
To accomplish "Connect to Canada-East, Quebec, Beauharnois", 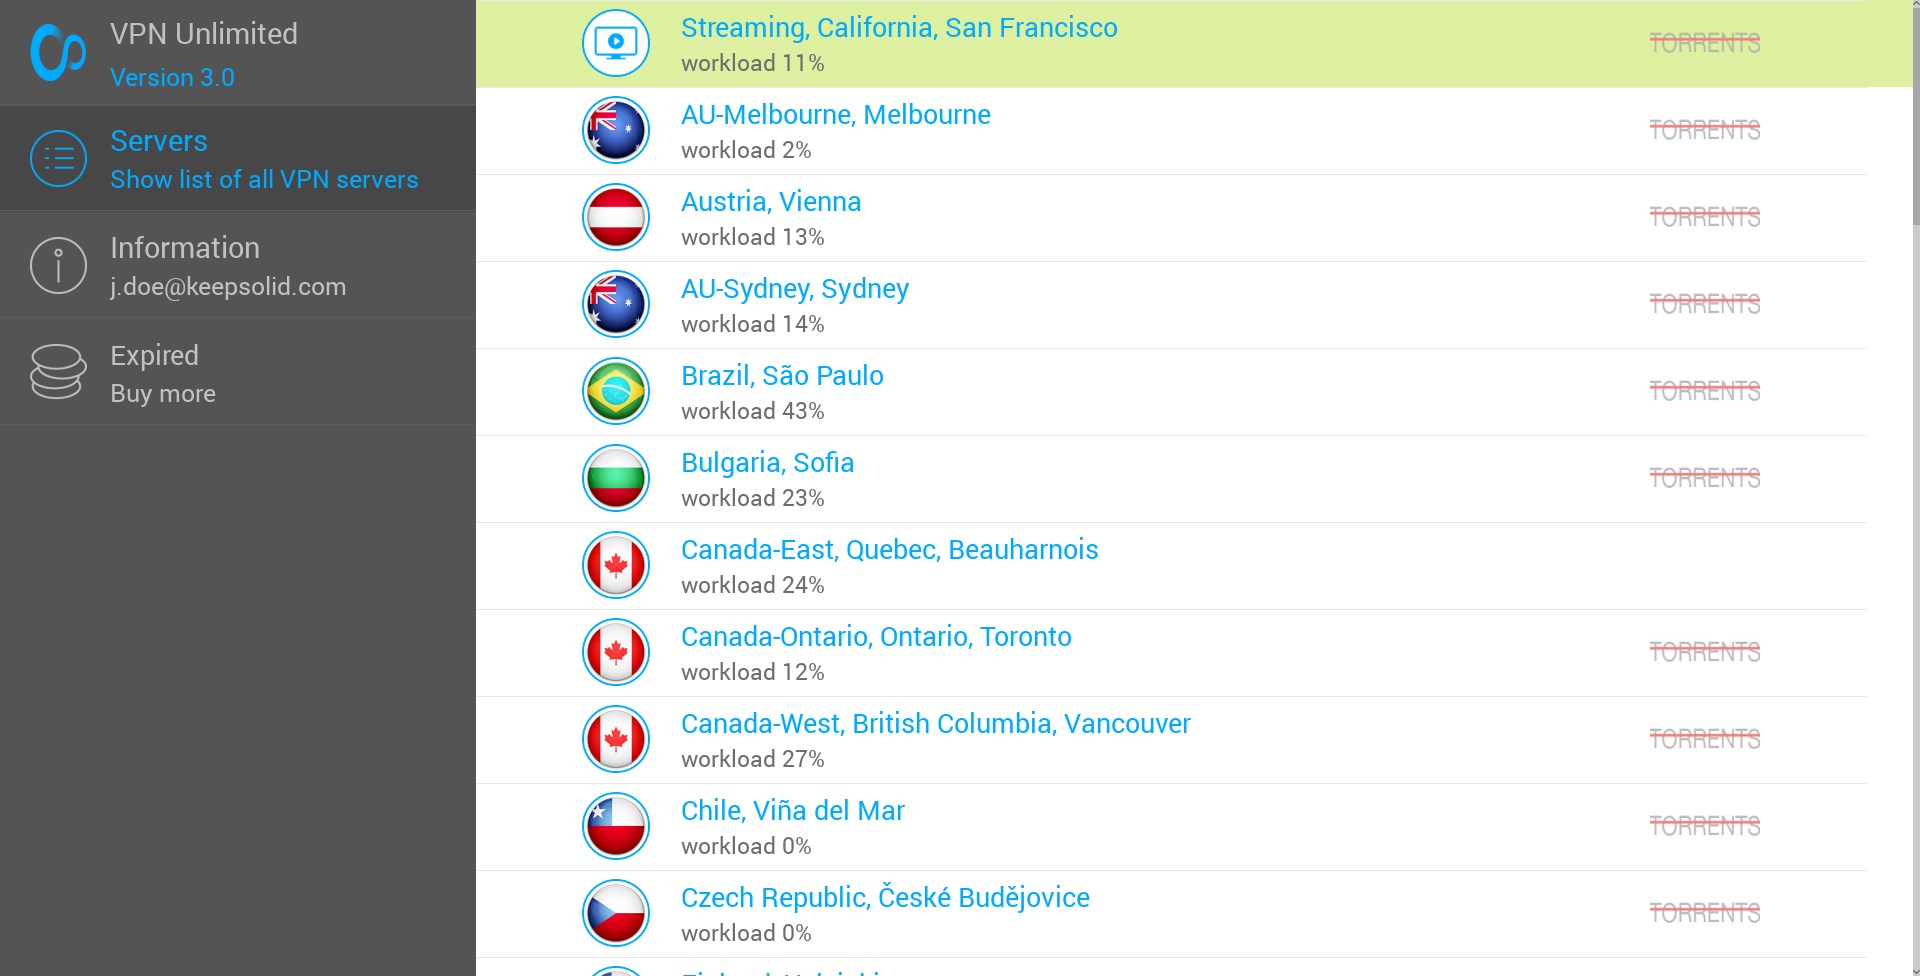I will tap(889, 550).
